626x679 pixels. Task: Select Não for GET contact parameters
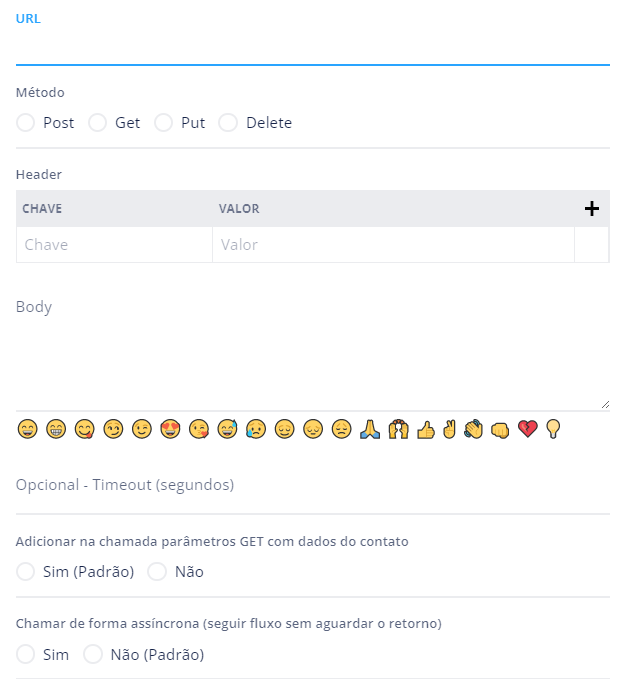157,572
